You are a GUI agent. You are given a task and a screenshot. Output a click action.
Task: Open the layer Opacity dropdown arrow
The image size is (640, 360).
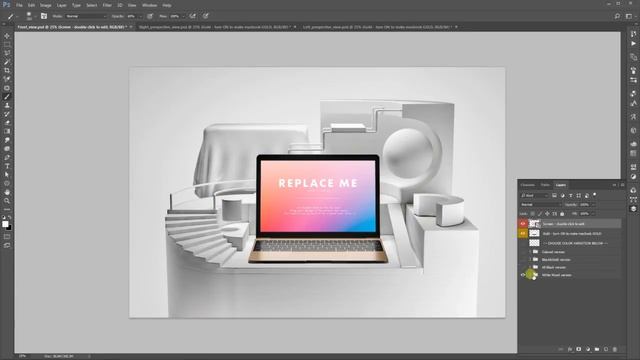tap(593, 204)
